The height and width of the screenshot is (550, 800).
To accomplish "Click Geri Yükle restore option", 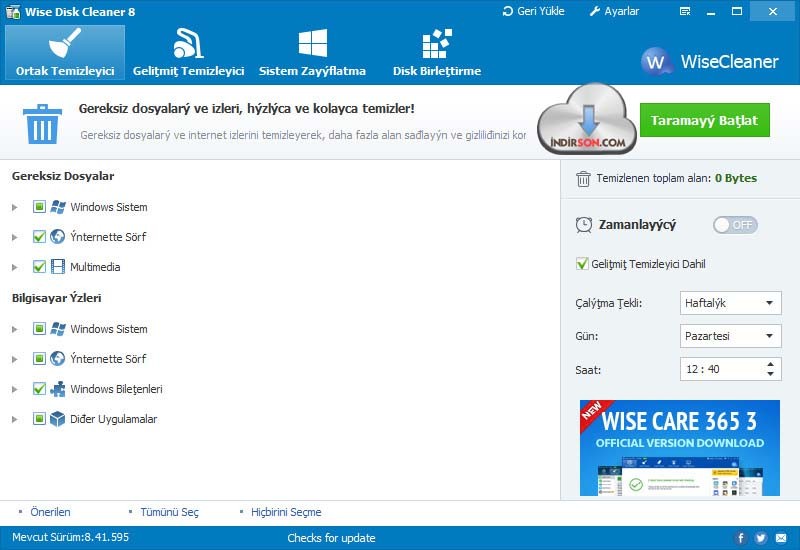I will click(x=534, y=11).
